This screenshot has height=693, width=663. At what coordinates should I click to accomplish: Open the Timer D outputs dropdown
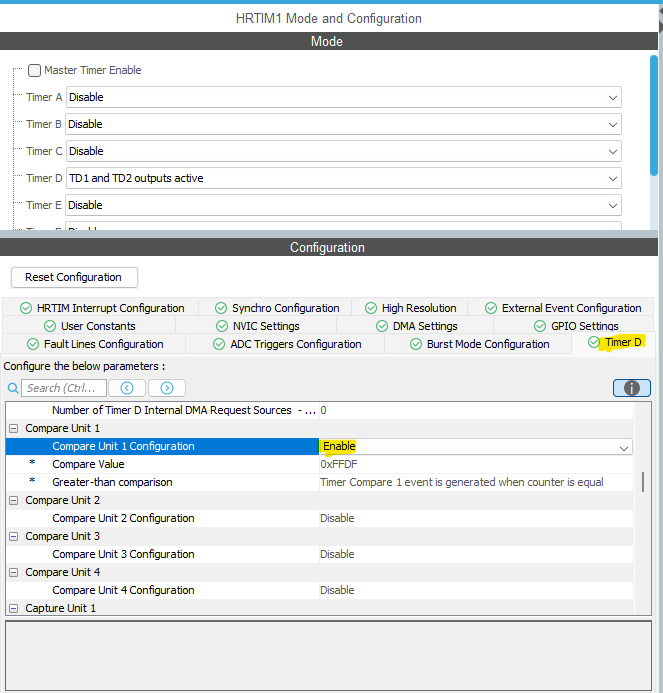[x=344, y=178]
